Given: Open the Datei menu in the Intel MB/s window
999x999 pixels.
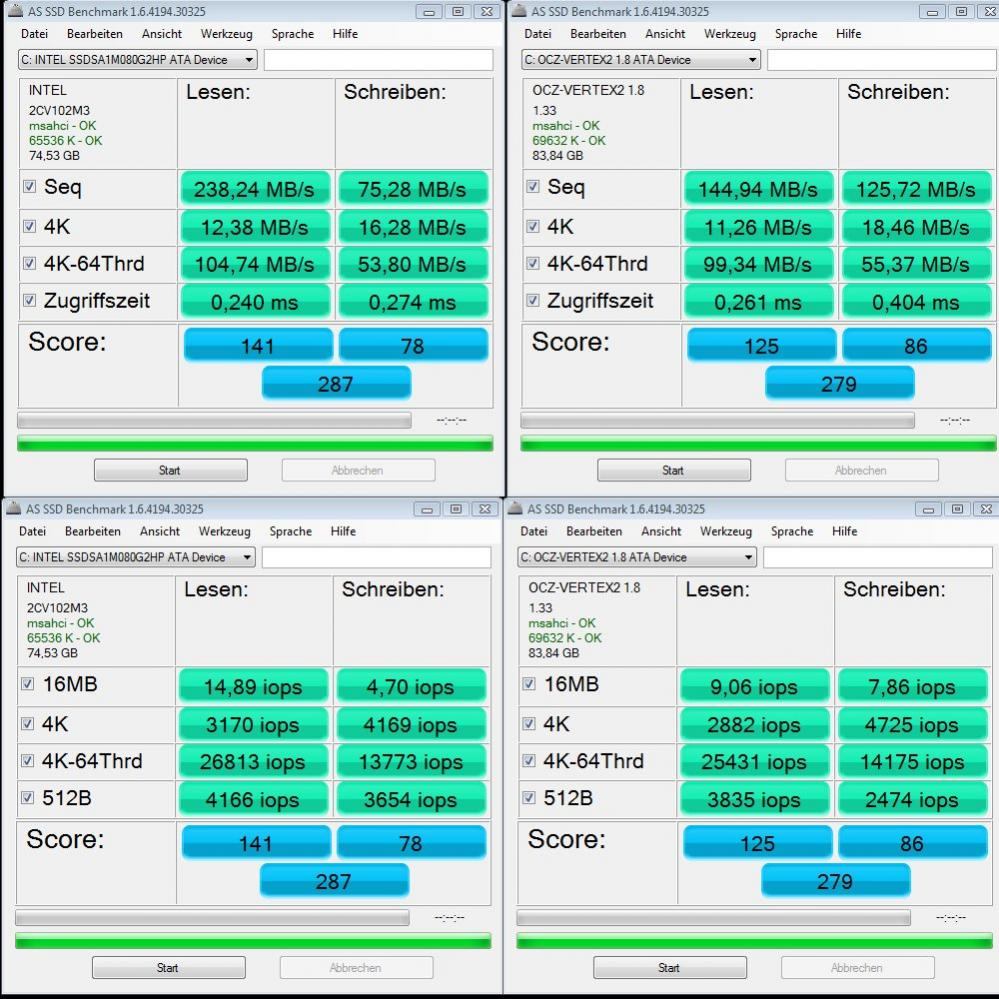Looking at the screenshot, I should tap(34, 34).
